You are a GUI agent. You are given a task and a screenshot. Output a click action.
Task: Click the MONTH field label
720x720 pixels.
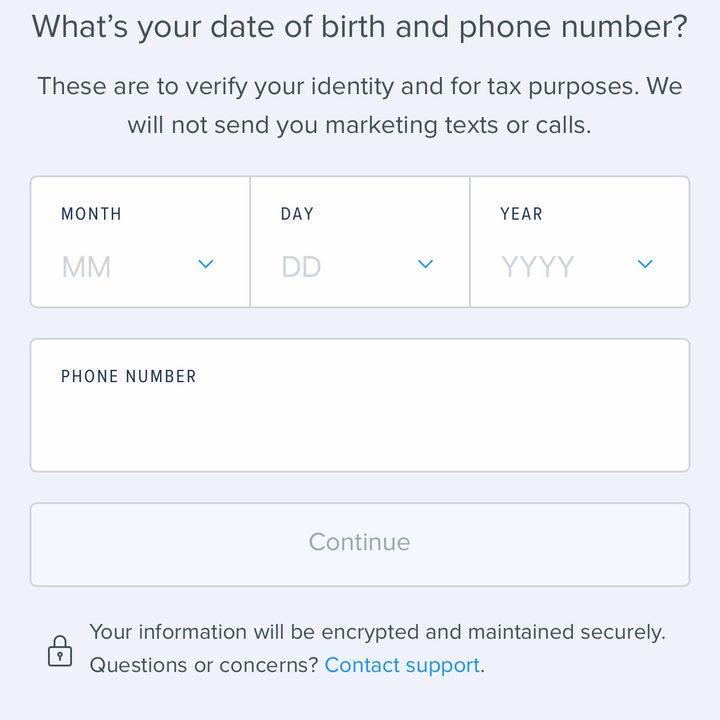tap(91, 214)
